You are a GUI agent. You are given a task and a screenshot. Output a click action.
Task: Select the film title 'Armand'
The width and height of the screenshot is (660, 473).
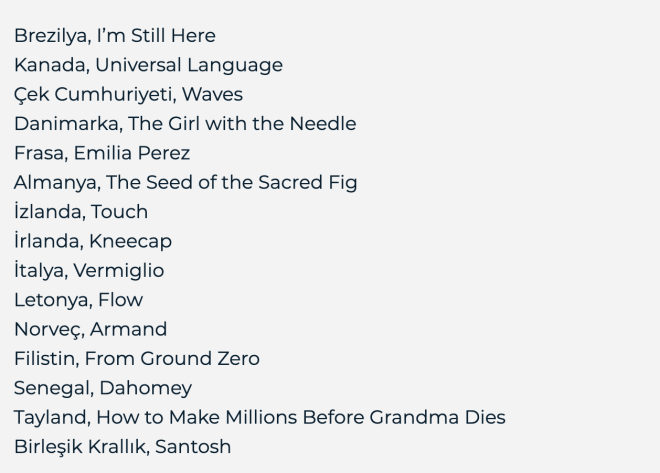tap(128, 329)
